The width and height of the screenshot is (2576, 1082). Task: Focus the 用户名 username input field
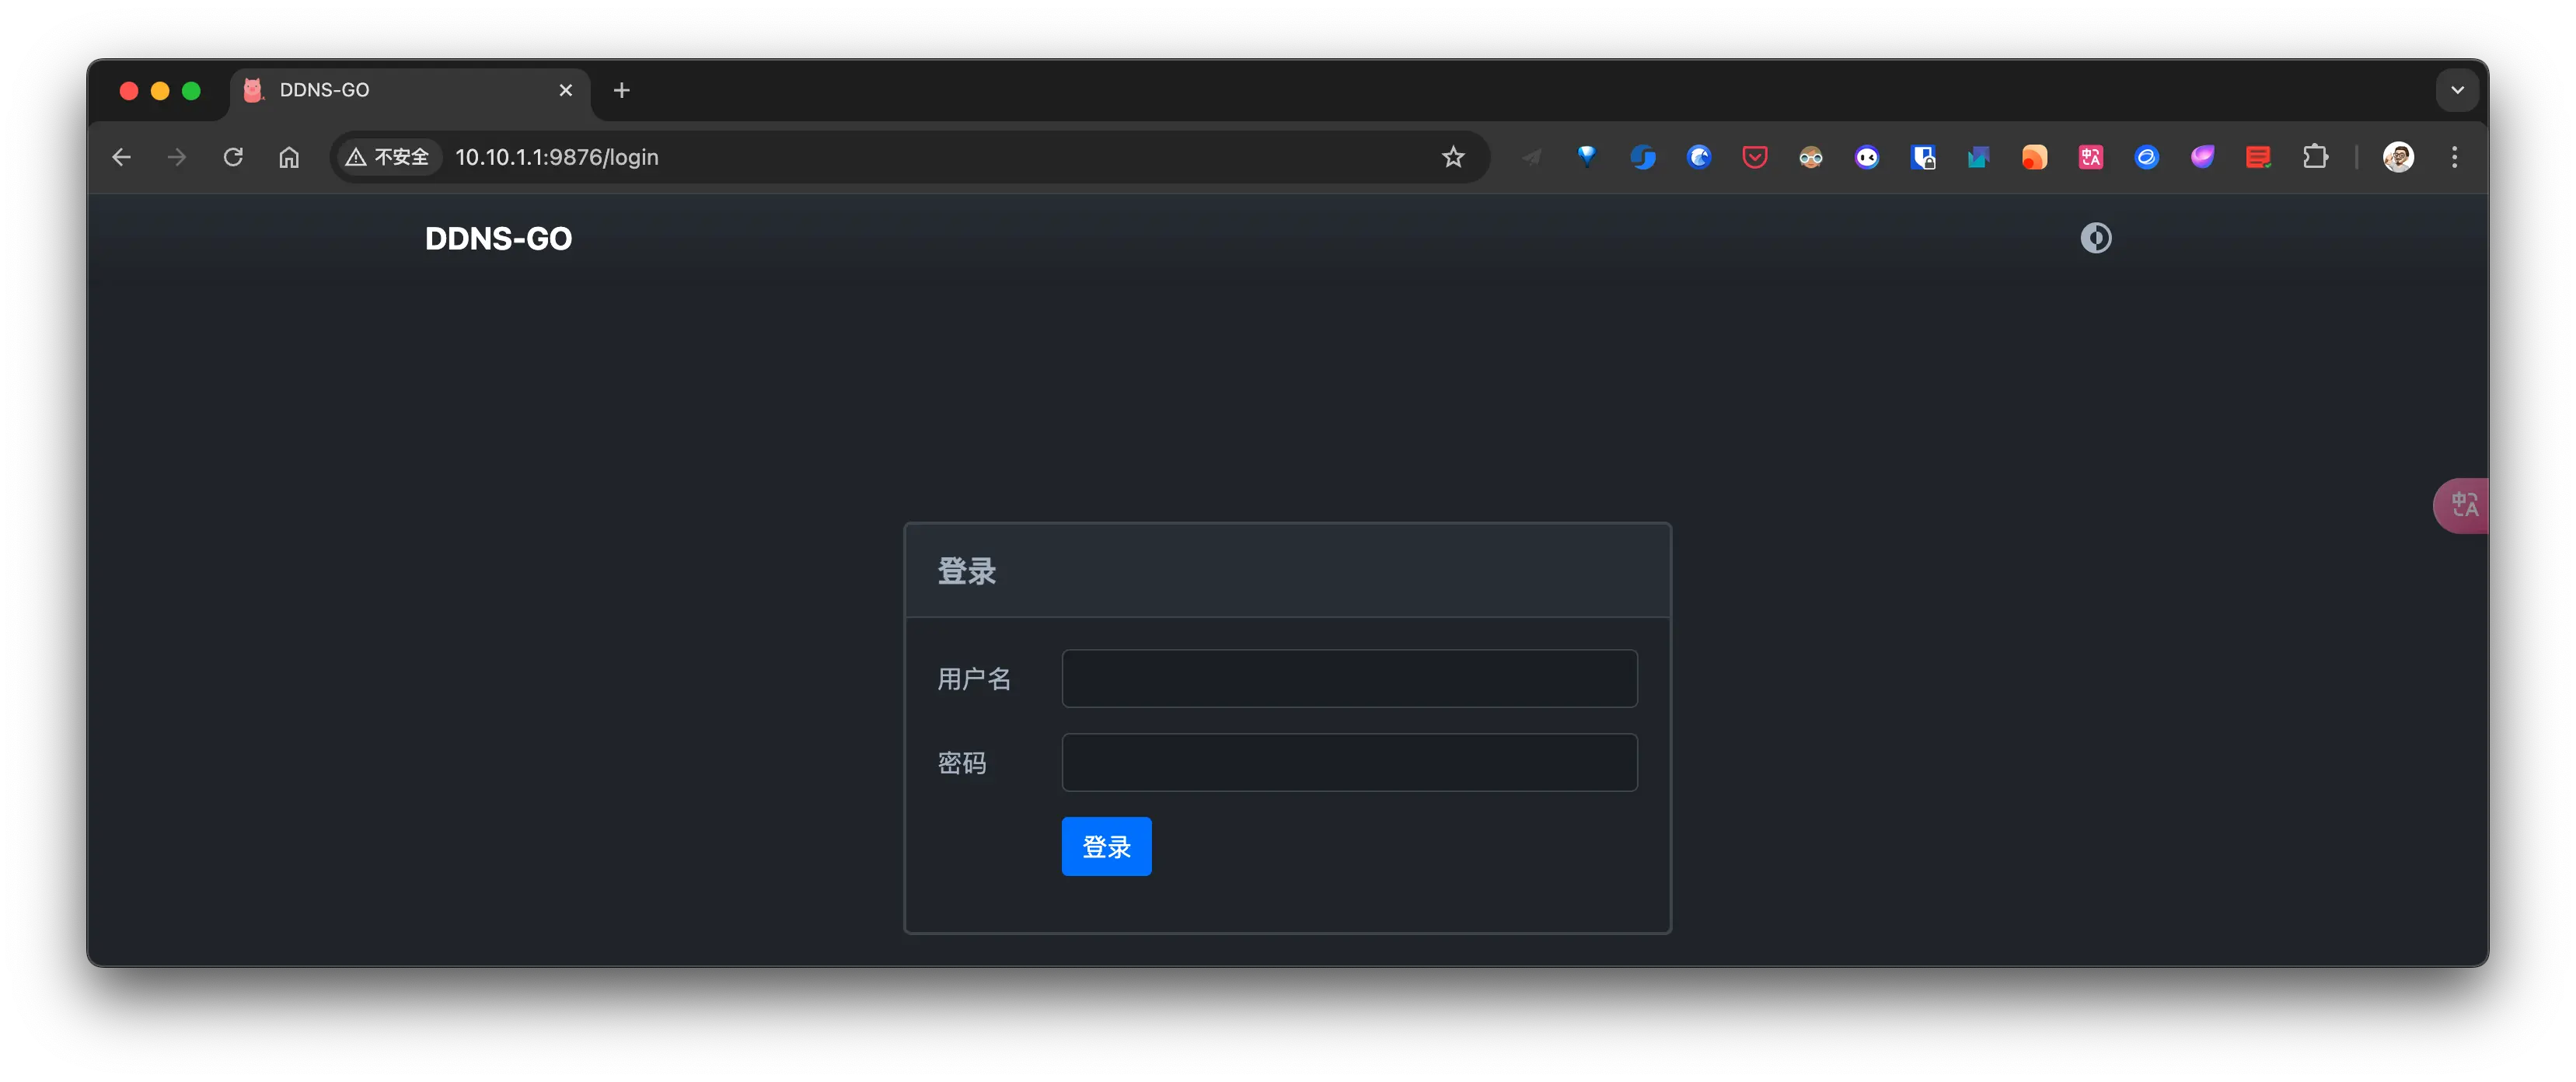tap(1348, 678)
